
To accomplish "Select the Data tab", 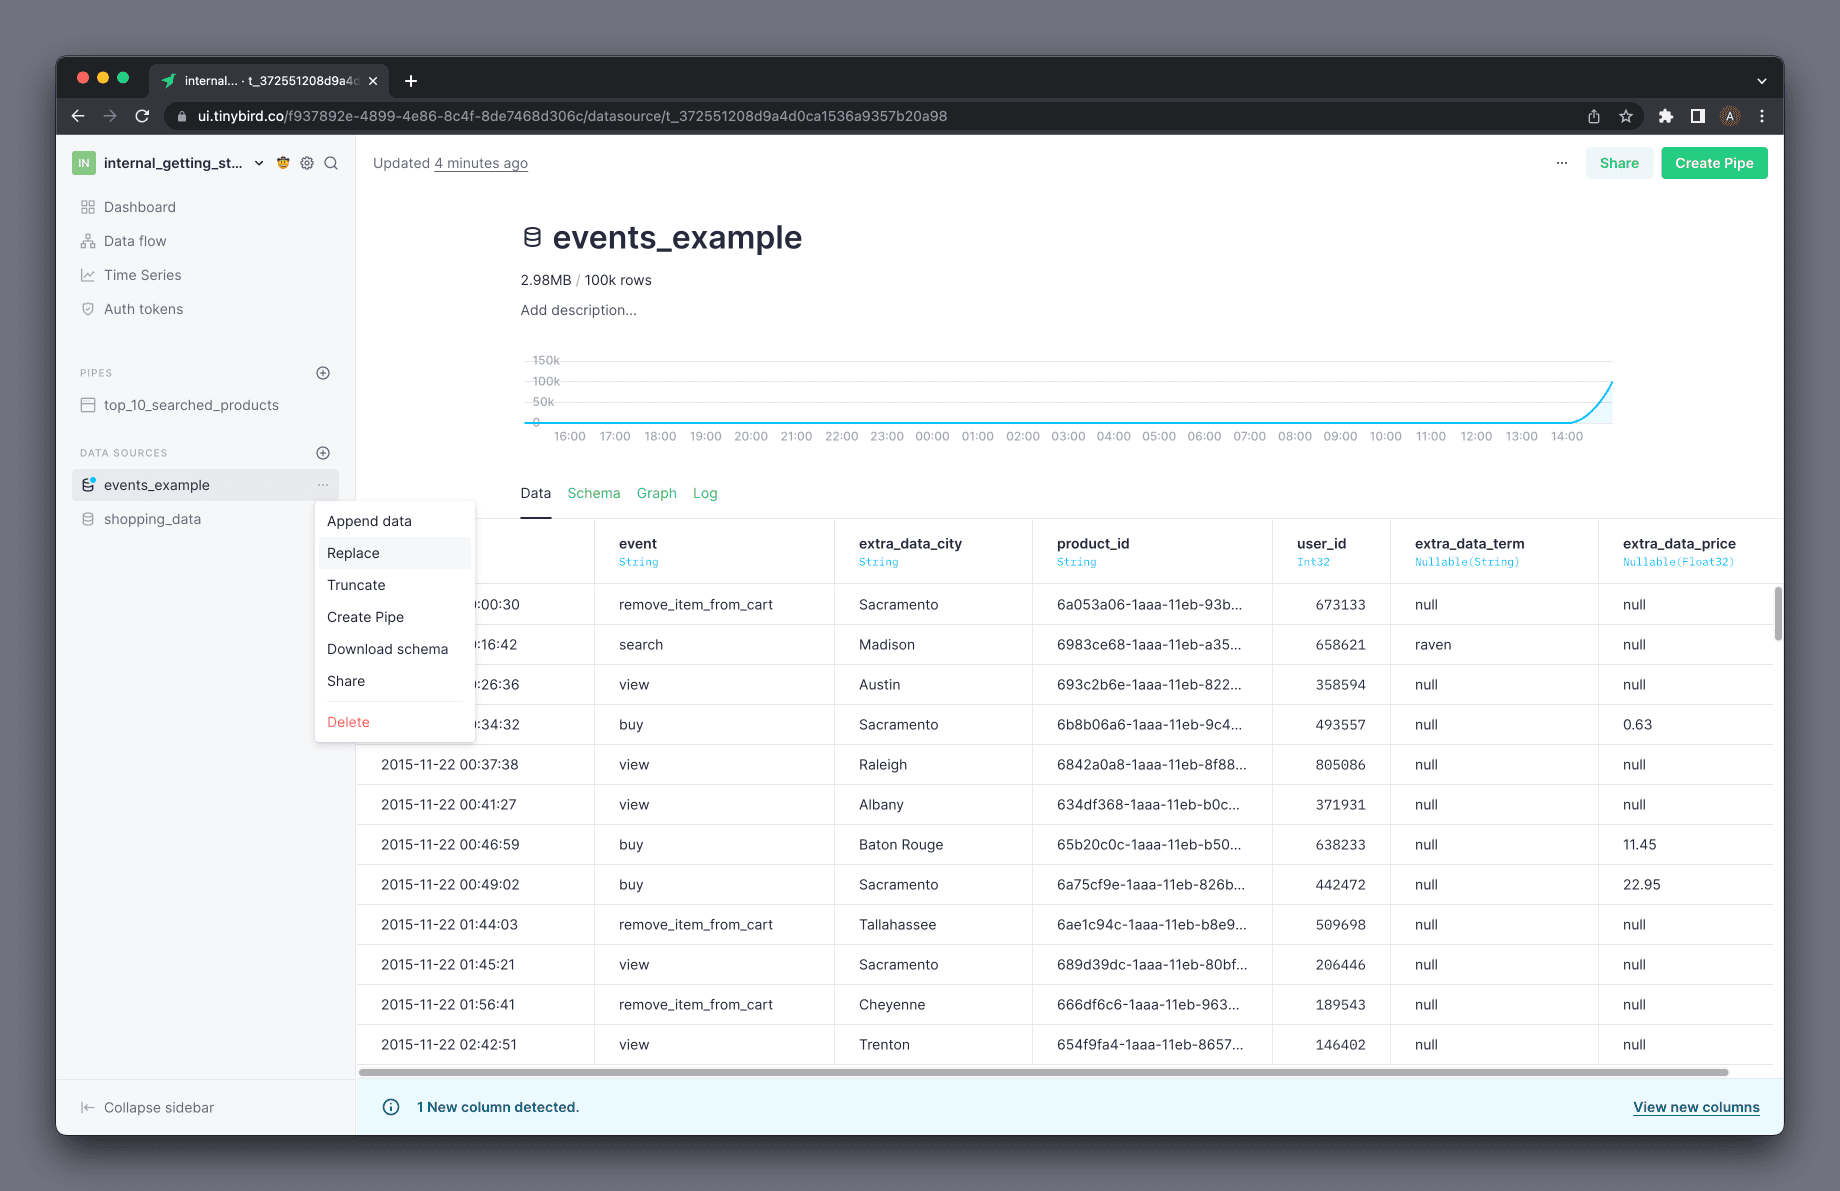I will [535, 493].
